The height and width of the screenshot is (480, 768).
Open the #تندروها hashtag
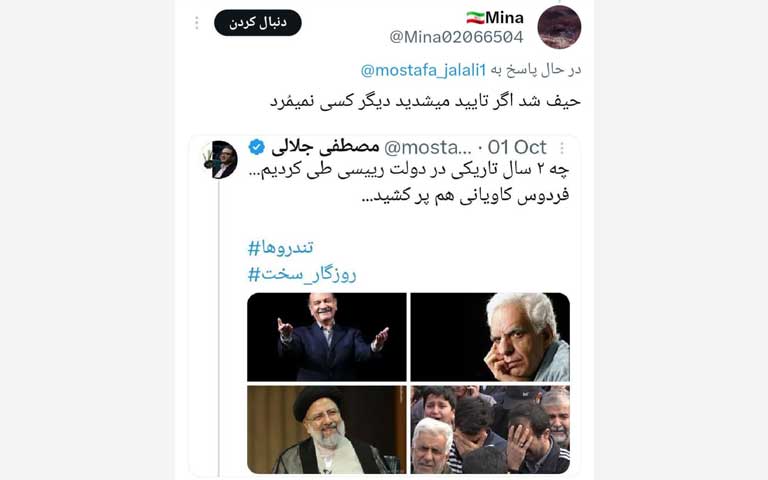(281, 248)
